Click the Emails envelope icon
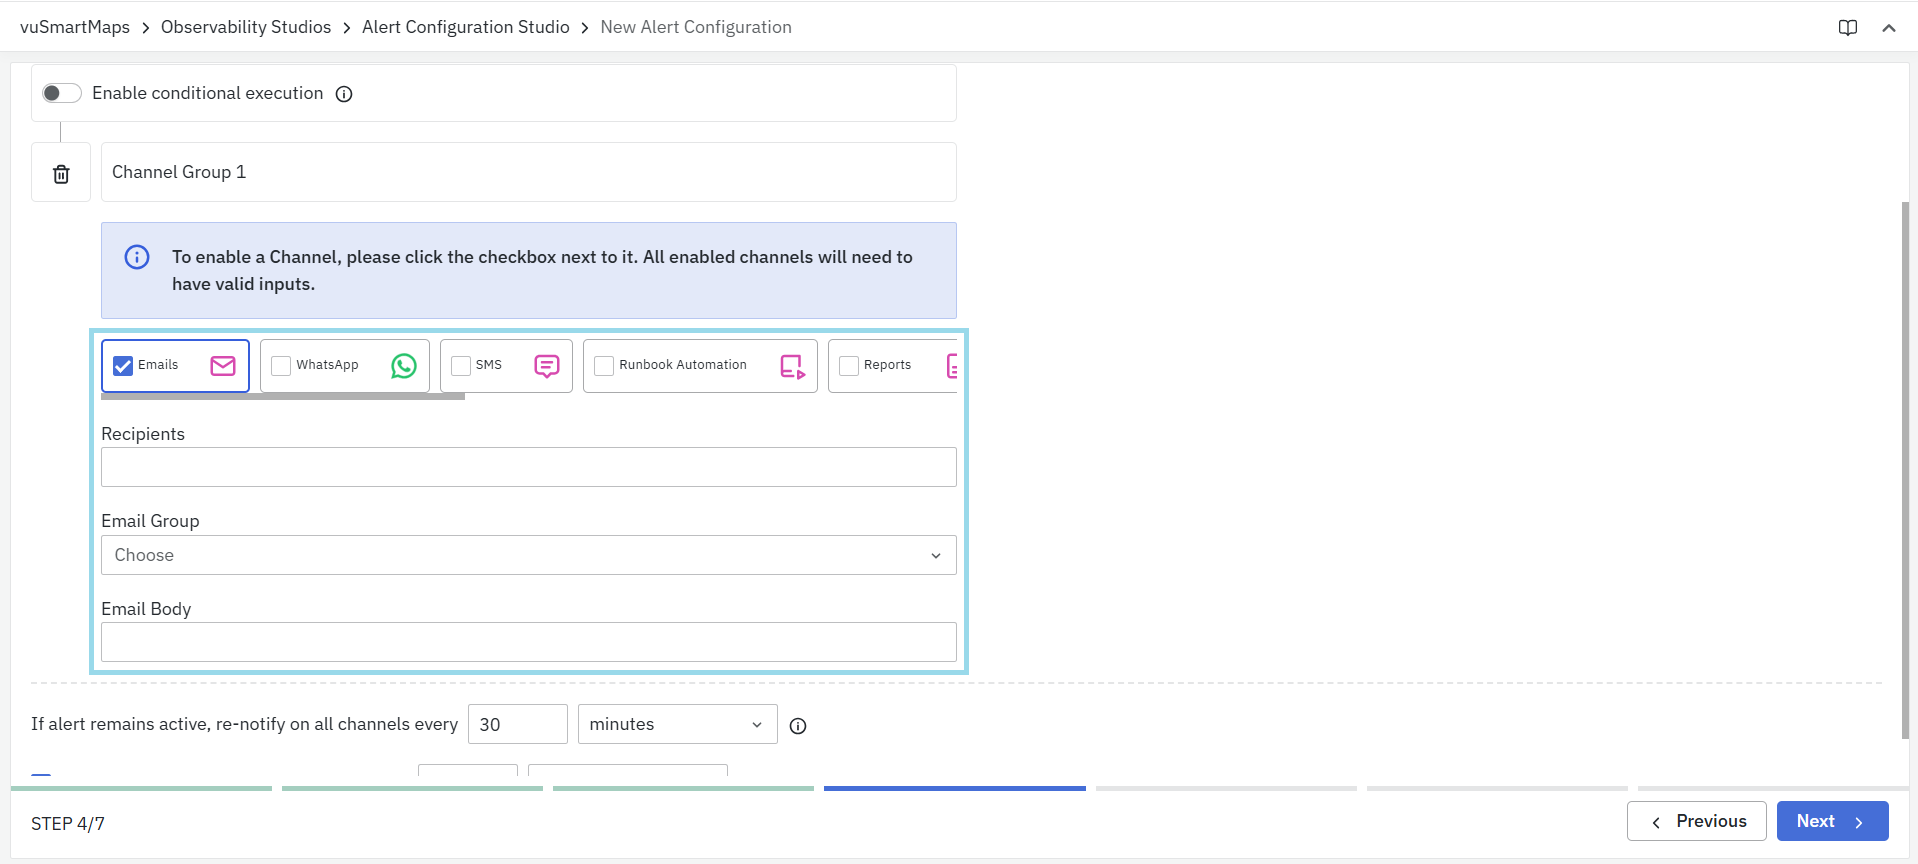1918x864 pixels. [x=223, y=366]
